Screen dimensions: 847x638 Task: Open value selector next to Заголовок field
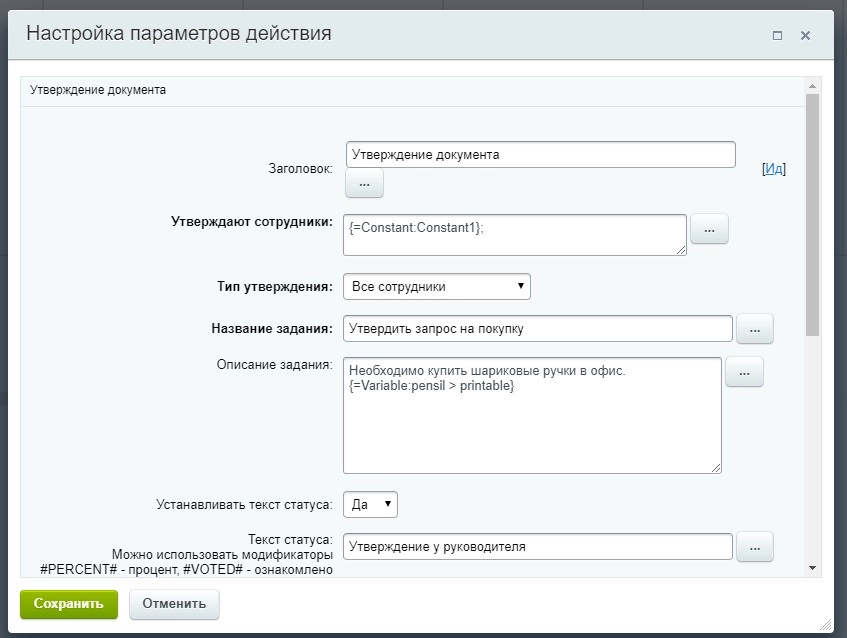point(364,184)
